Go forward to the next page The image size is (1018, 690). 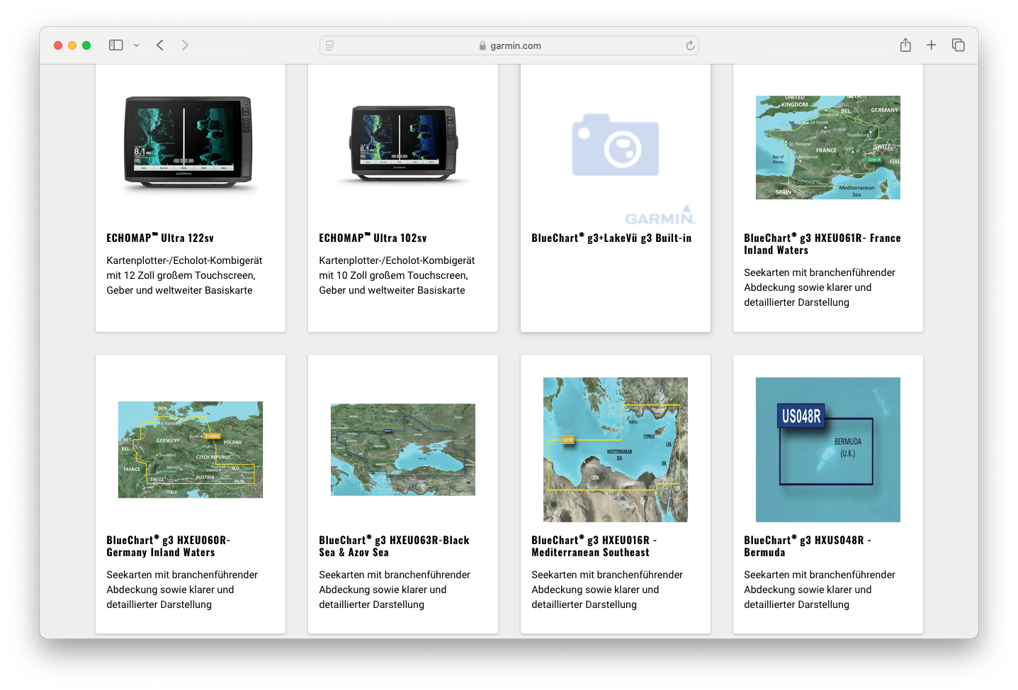pyautogui.click(x=185, y=45)
